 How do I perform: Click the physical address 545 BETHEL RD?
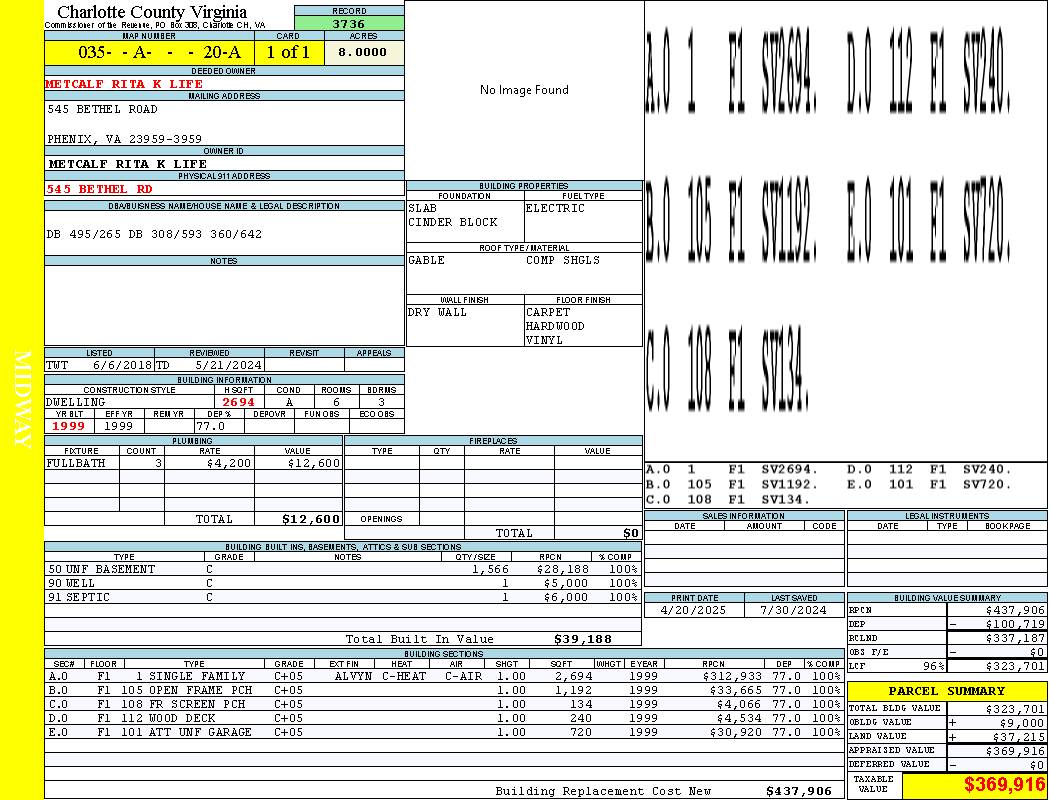[99, 189]
